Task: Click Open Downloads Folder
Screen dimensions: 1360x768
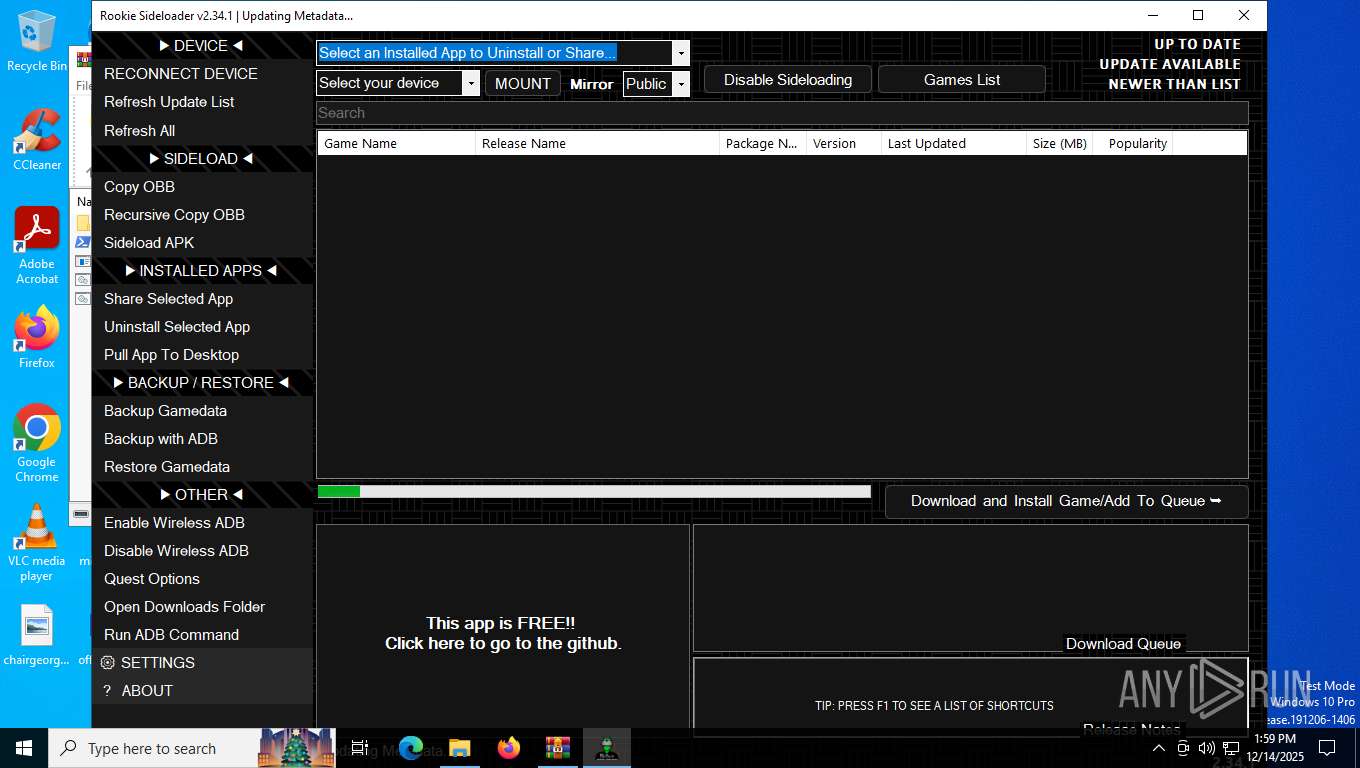Action: [202, 607]
